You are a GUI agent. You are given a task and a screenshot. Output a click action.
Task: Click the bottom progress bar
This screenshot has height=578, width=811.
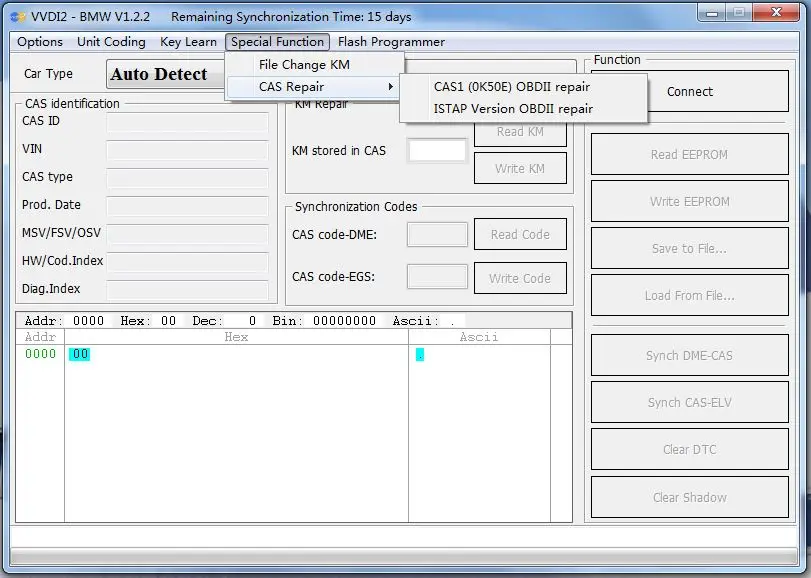pyautogui.click(x=404, y=556)
